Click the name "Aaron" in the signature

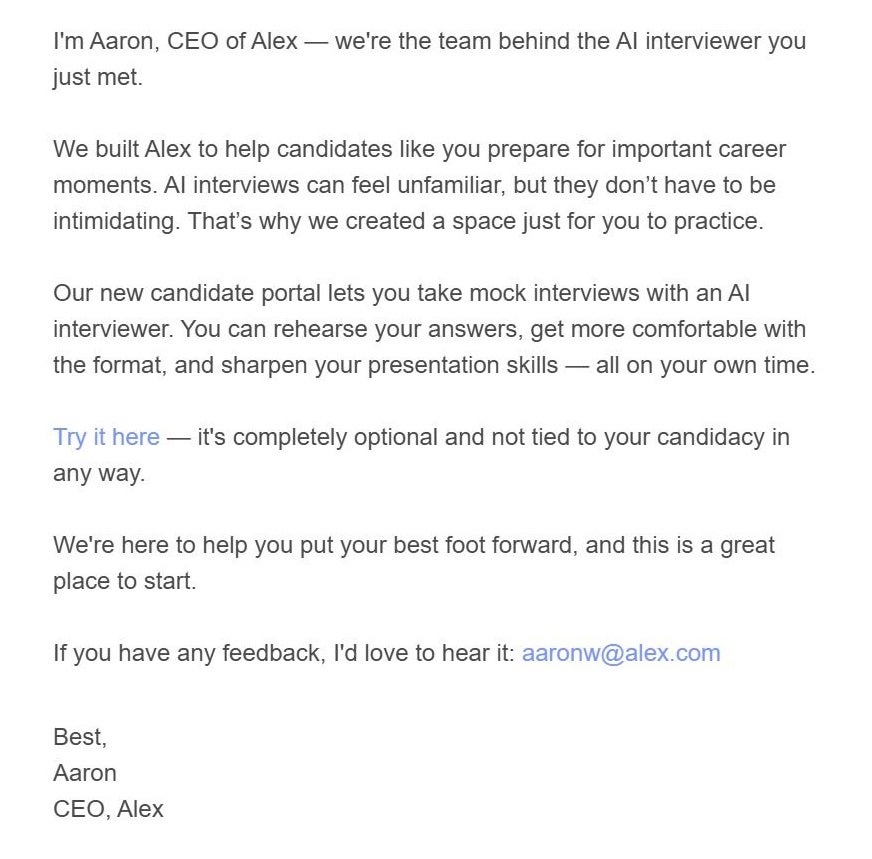point(84,773)
